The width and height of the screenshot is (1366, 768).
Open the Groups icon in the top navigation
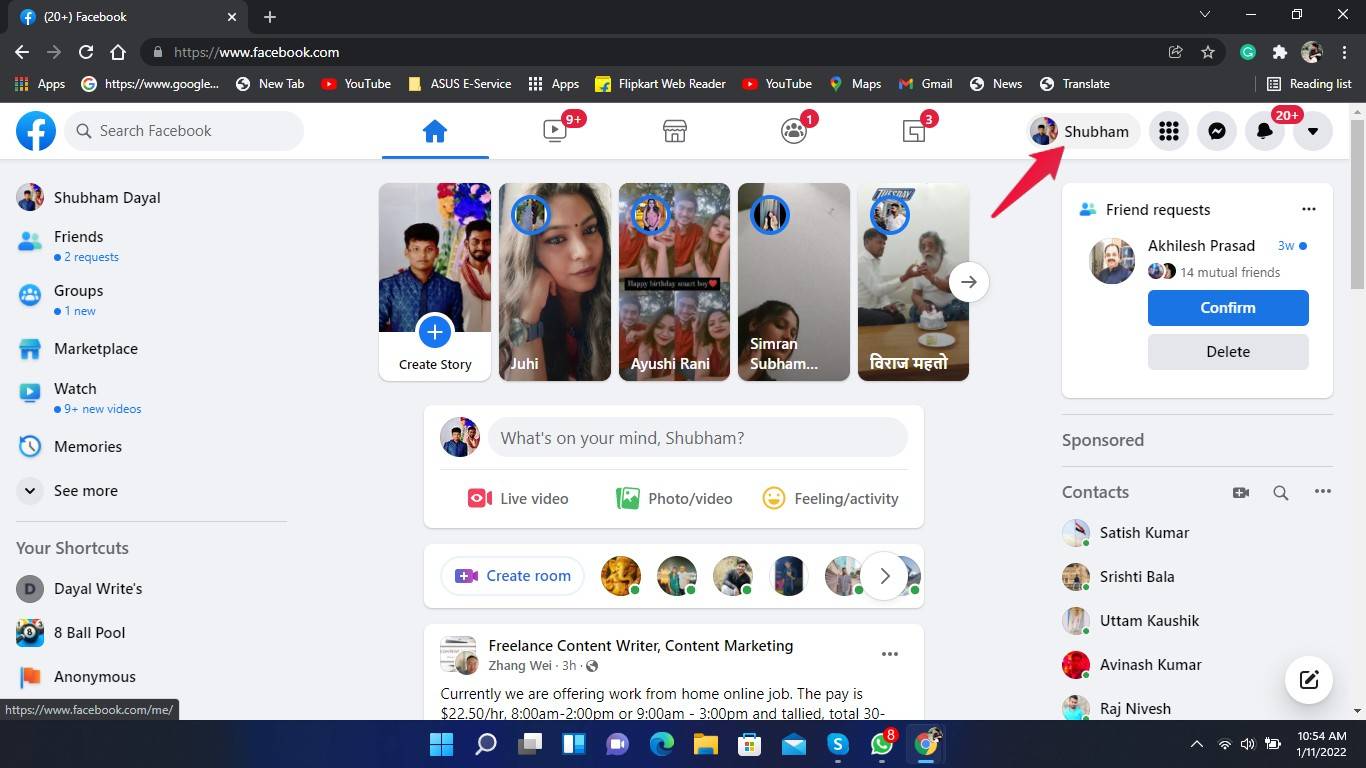click(794, 131)
